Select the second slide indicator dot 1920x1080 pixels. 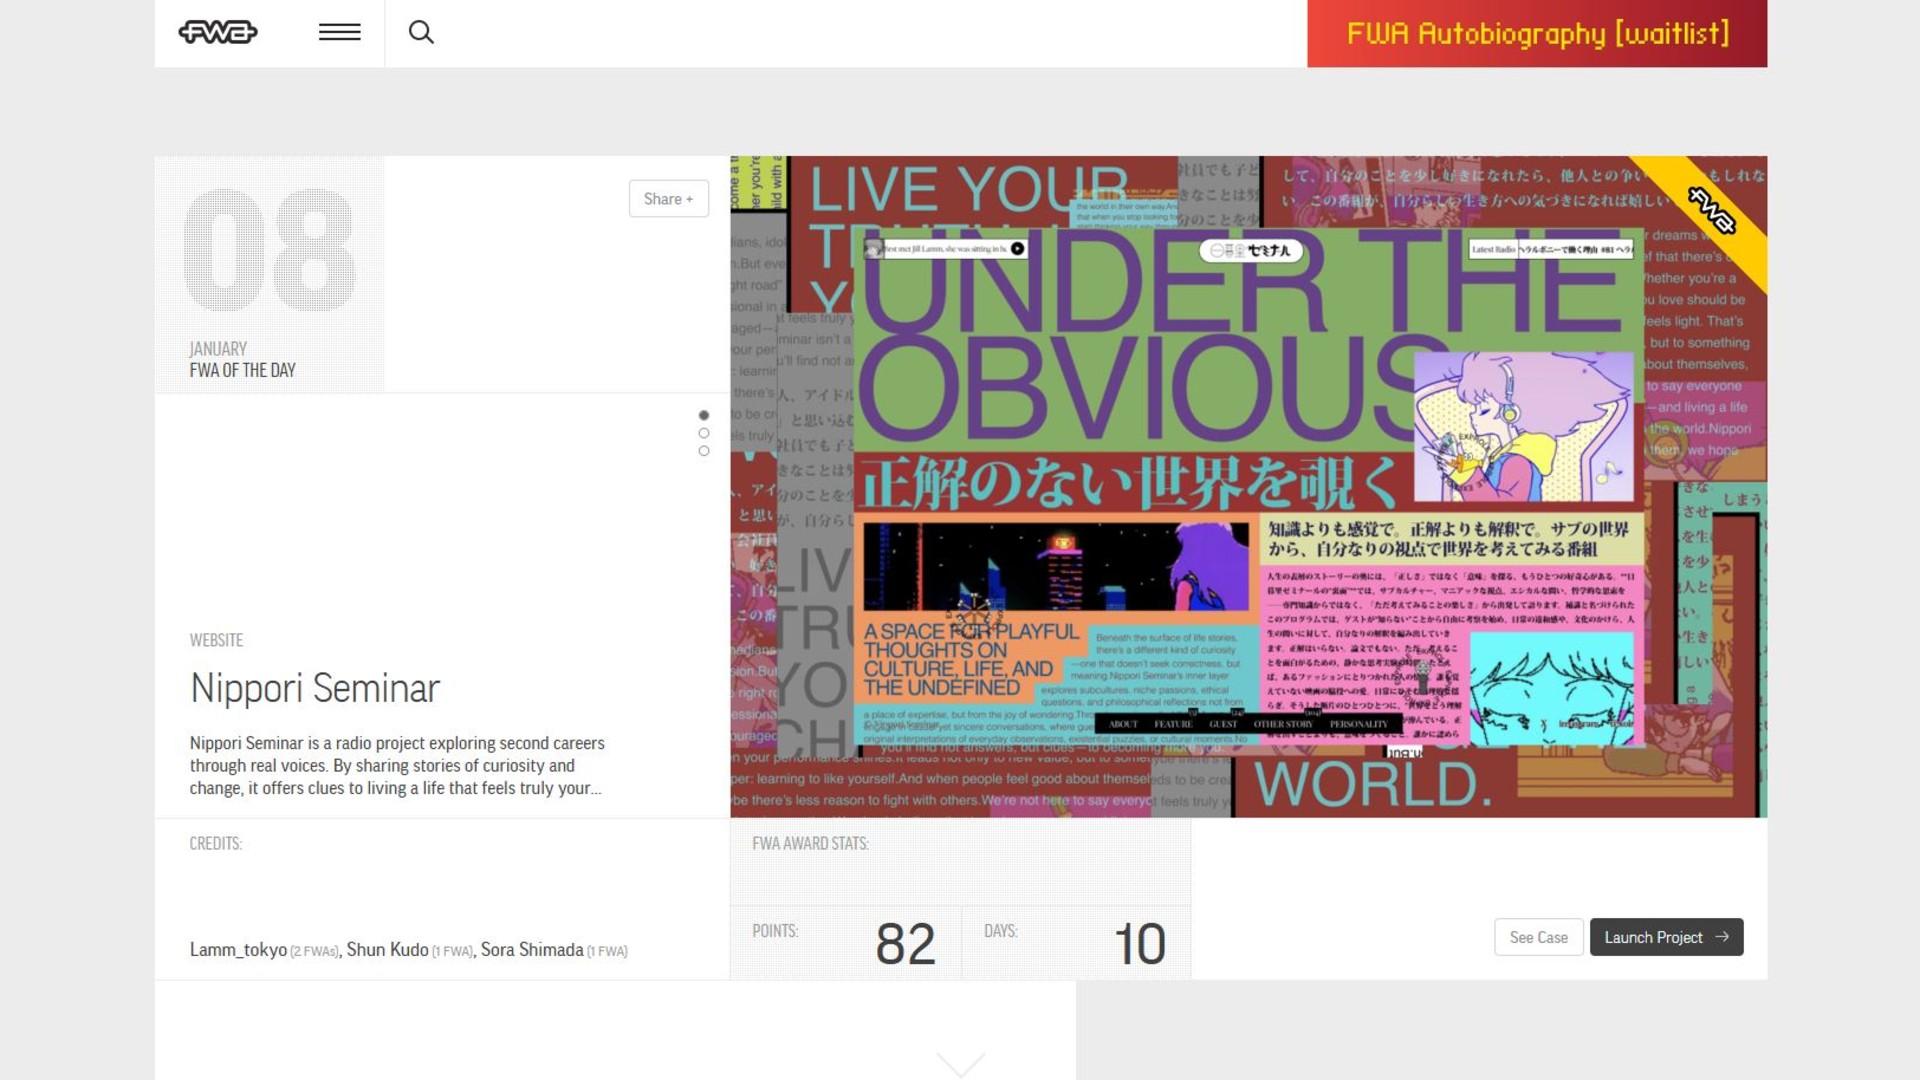[704, 433]
